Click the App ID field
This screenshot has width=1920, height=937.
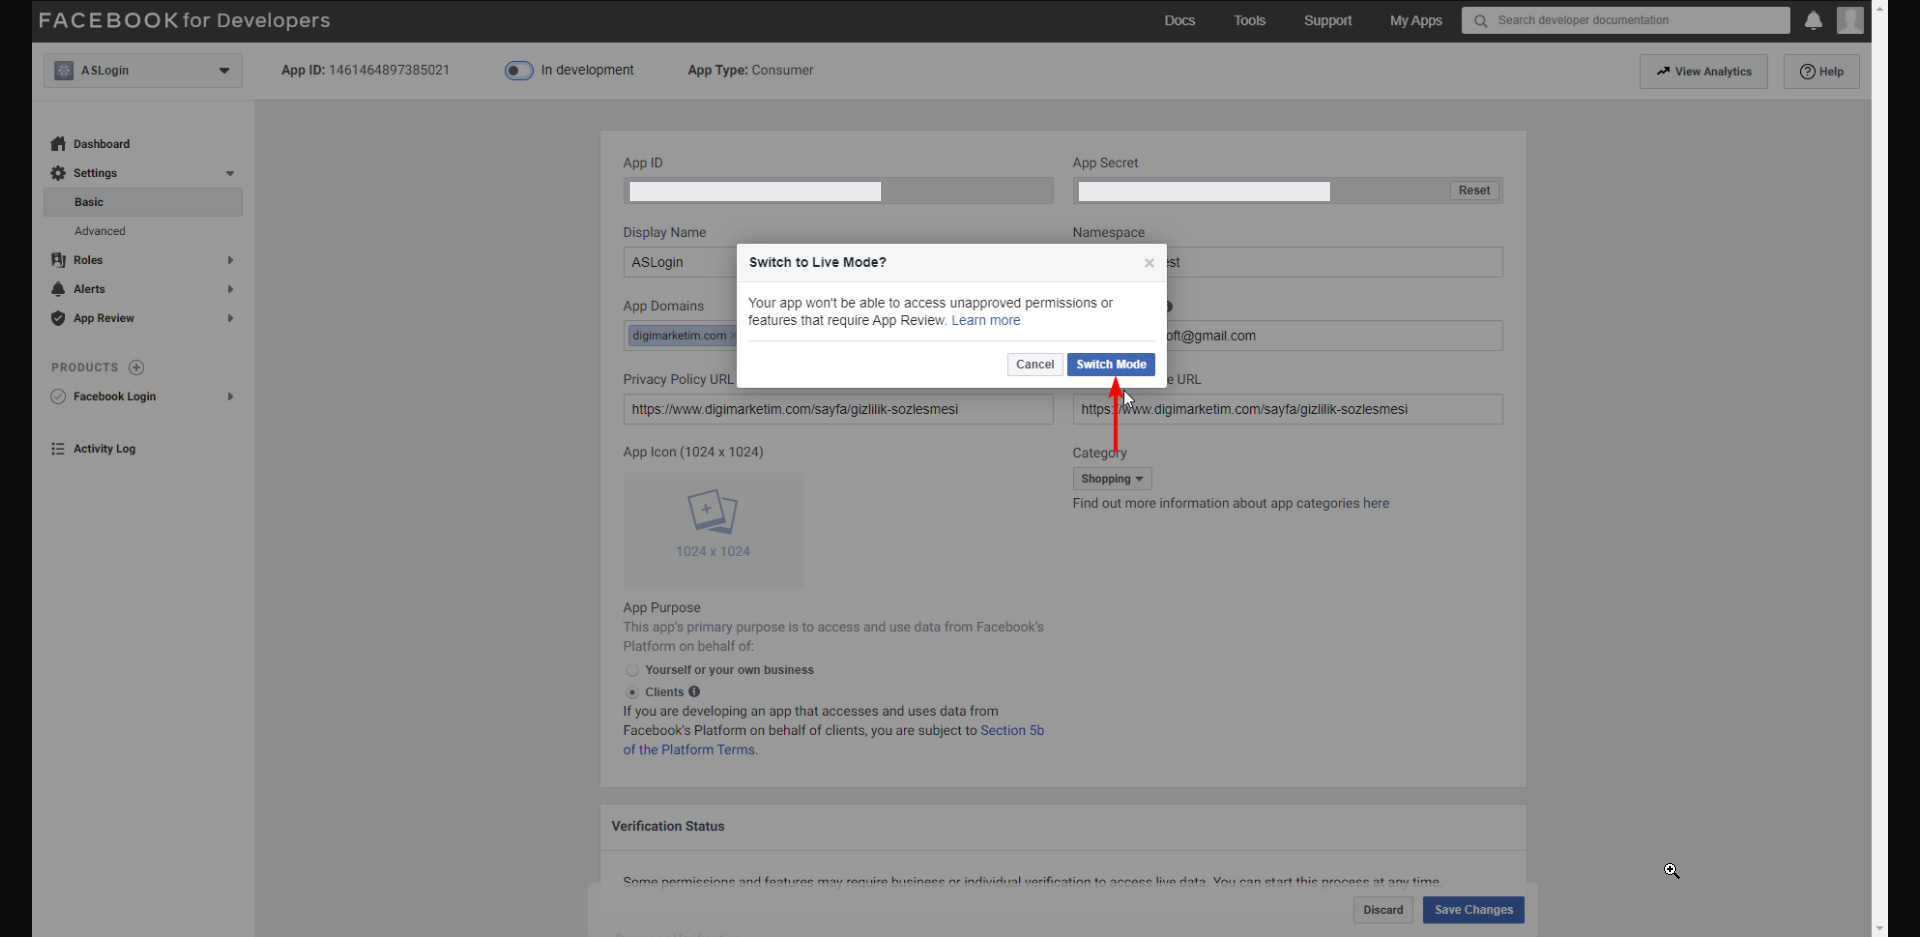[x=838, y=191]
